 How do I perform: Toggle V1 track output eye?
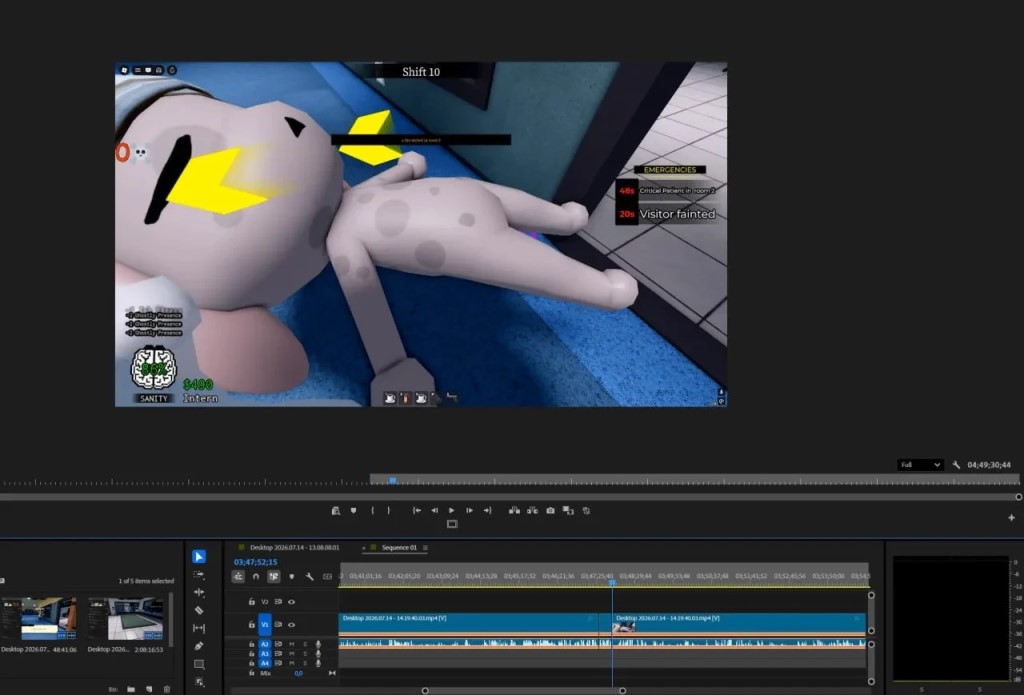tap(291, 624)
